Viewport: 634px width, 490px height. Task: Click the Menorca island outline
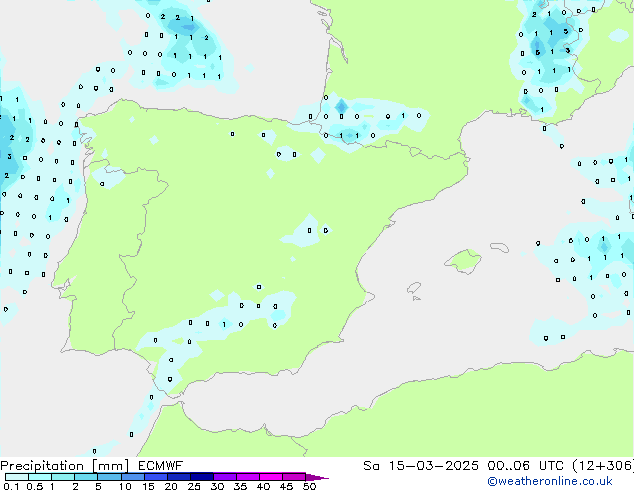[x=499, y=247]
